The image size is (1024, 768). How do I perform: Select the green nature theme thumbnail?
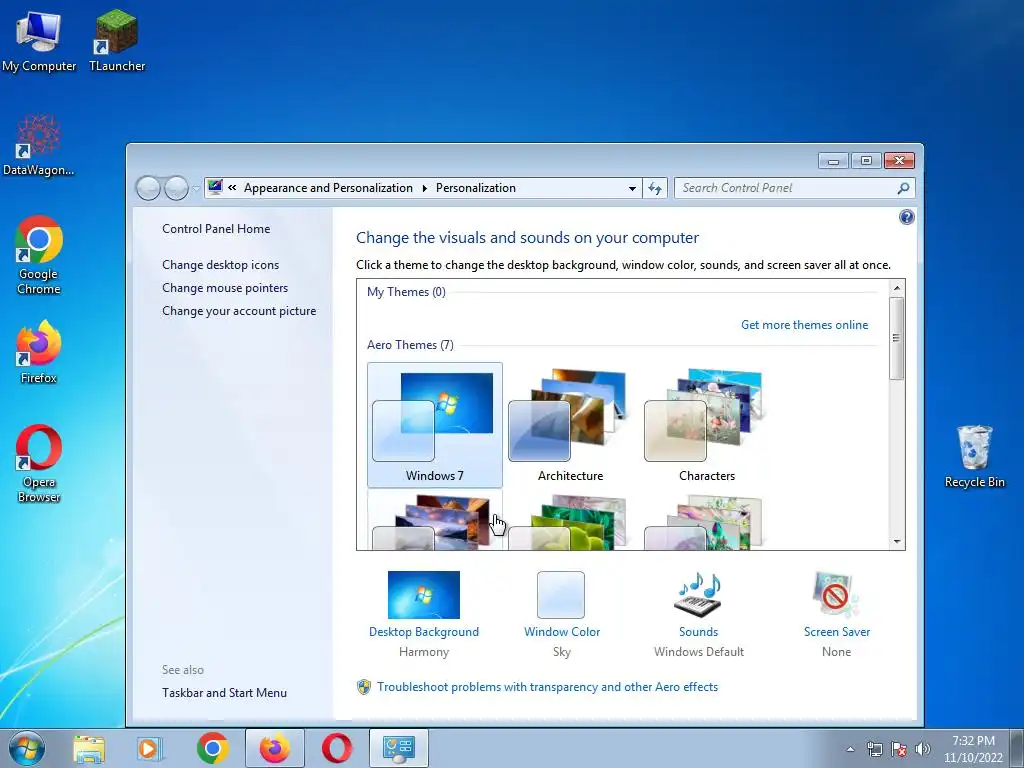pyautogui.click(x=570, y=521)
